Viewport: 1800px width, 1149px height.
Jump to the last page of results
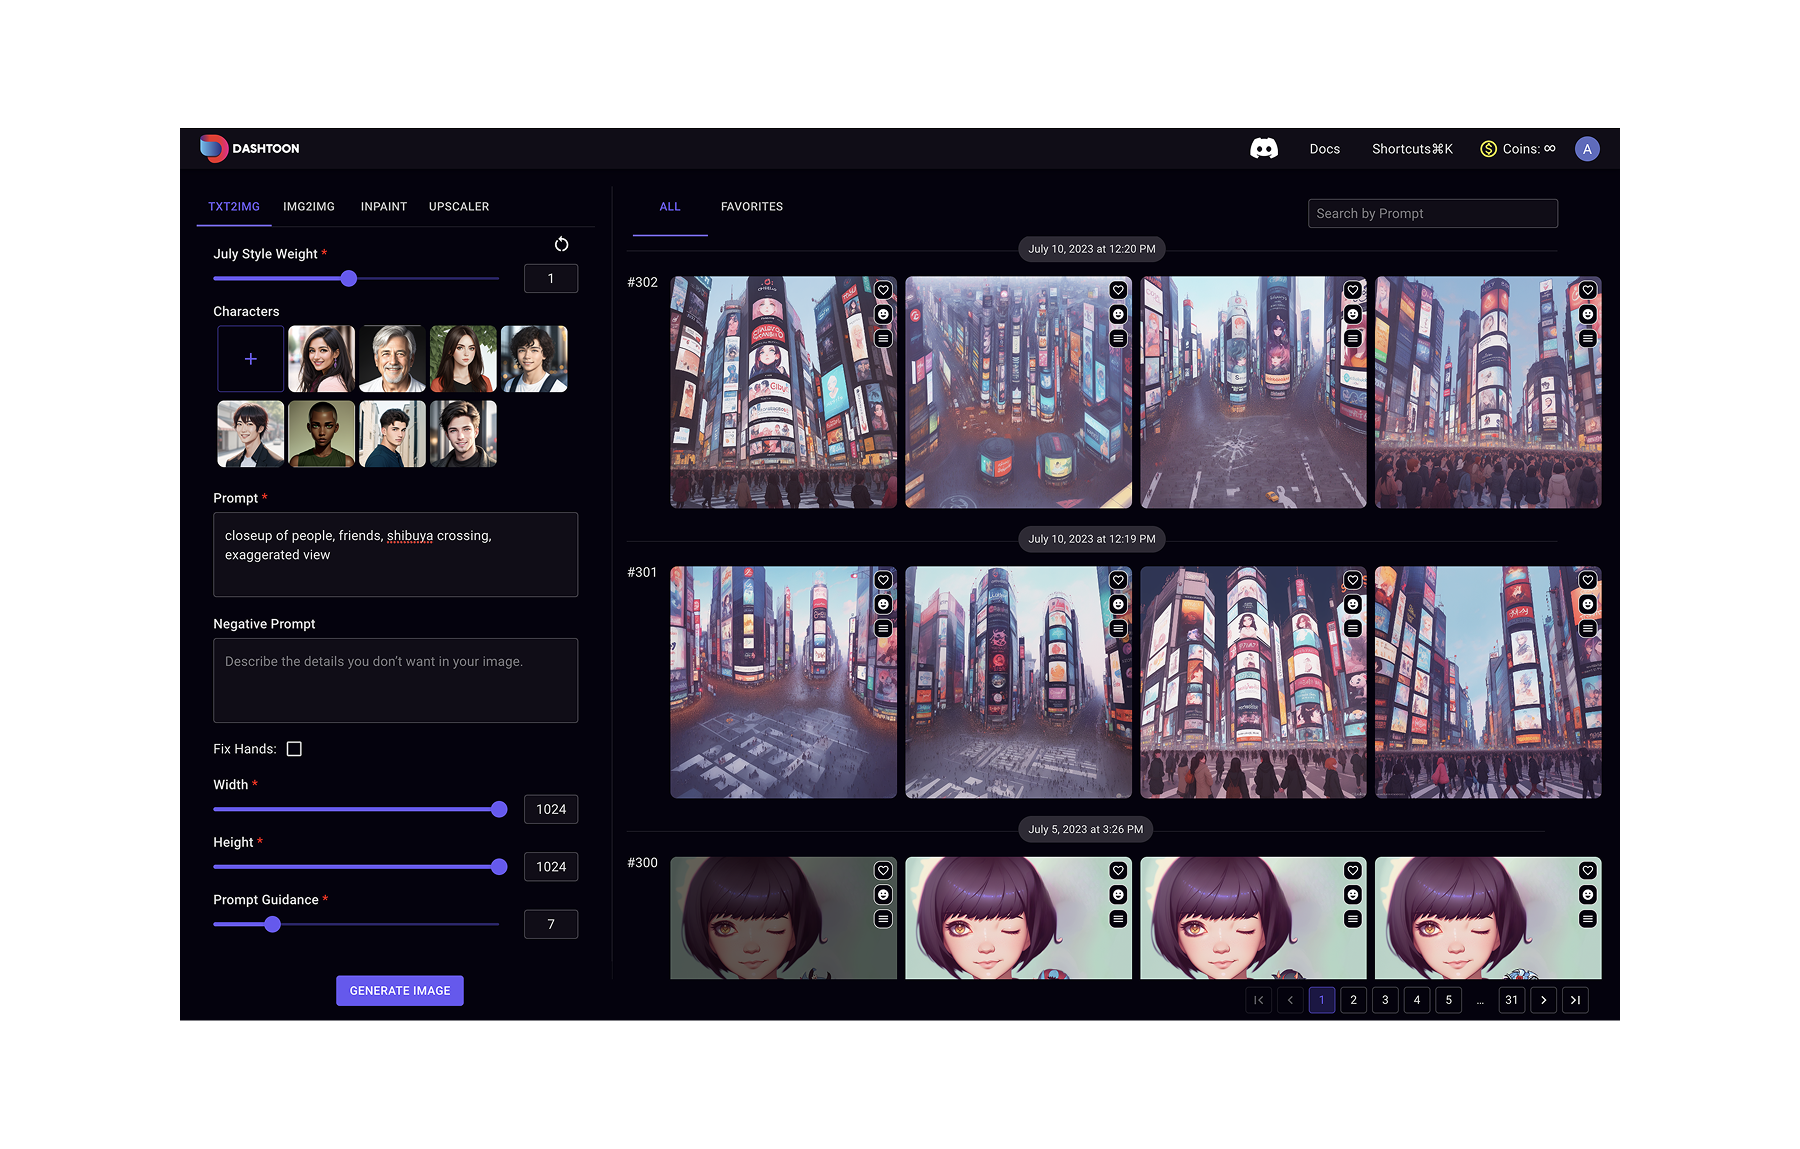[x=1576, y=1000]
